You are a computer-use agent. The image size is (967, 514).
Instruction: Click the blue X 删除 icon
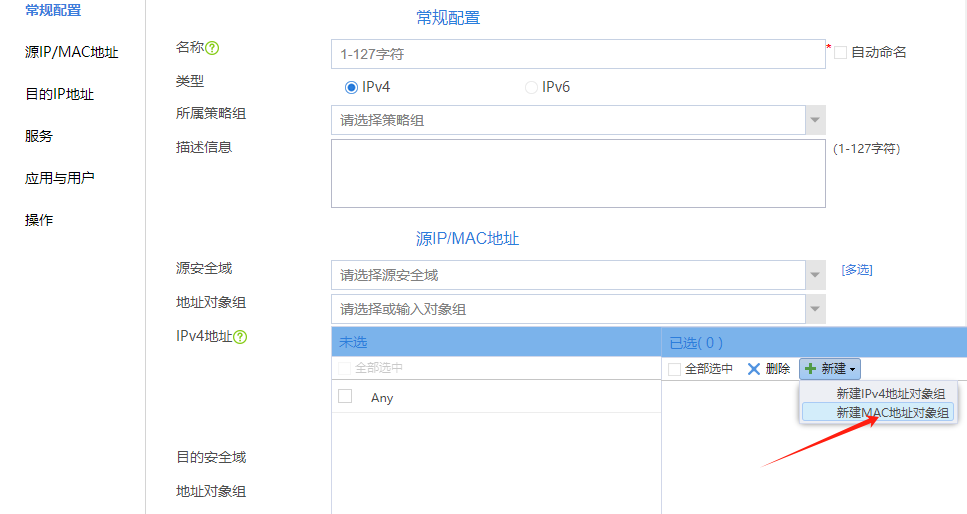[x=754, y=369]
